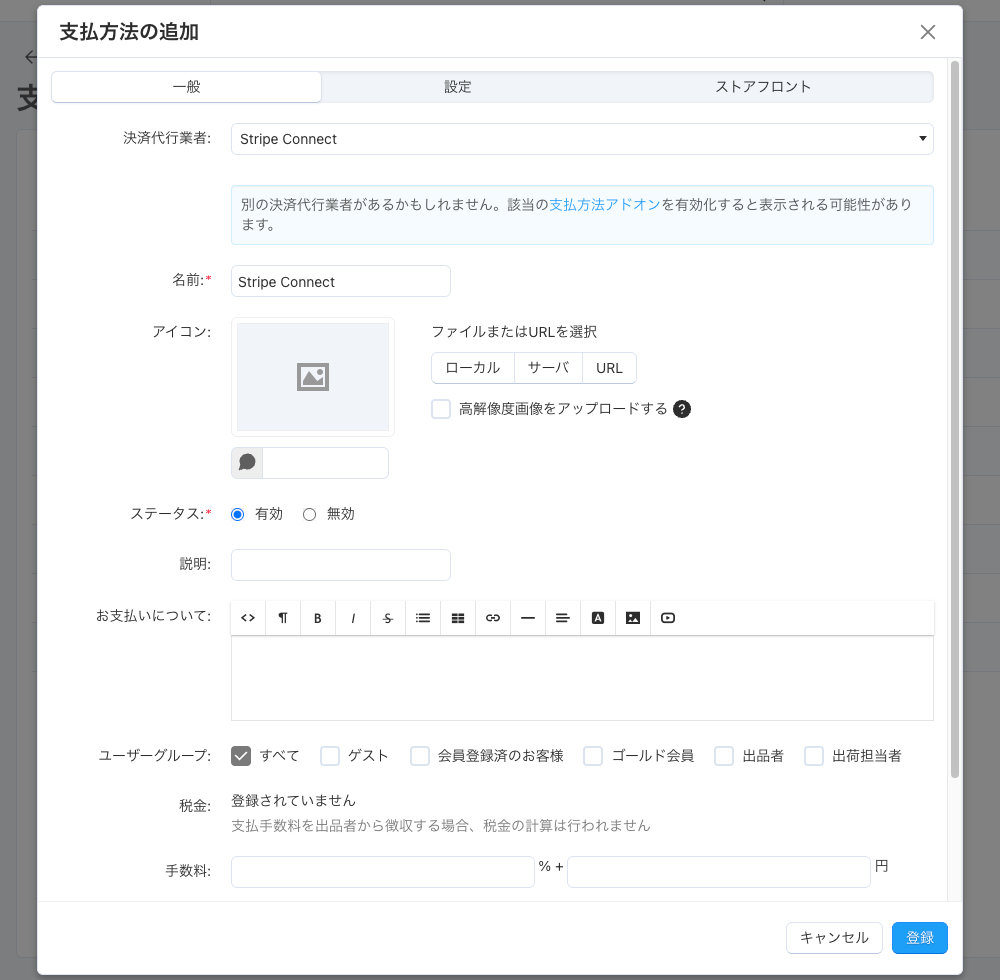Image resolution: width=1000 pixels, height=980 pixels.
Task: Apply strikethrough formatting in the editor
Action: pos(387,618)
